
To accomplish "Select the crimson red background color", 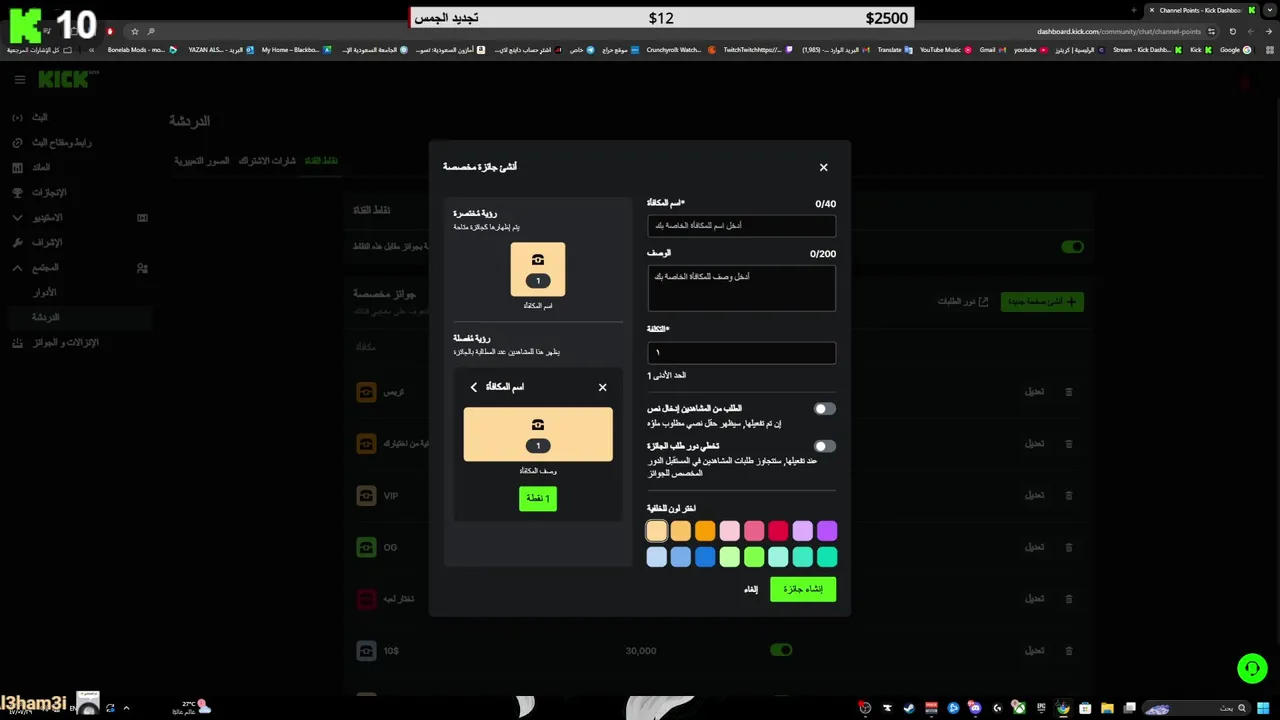I will point(778,531).
